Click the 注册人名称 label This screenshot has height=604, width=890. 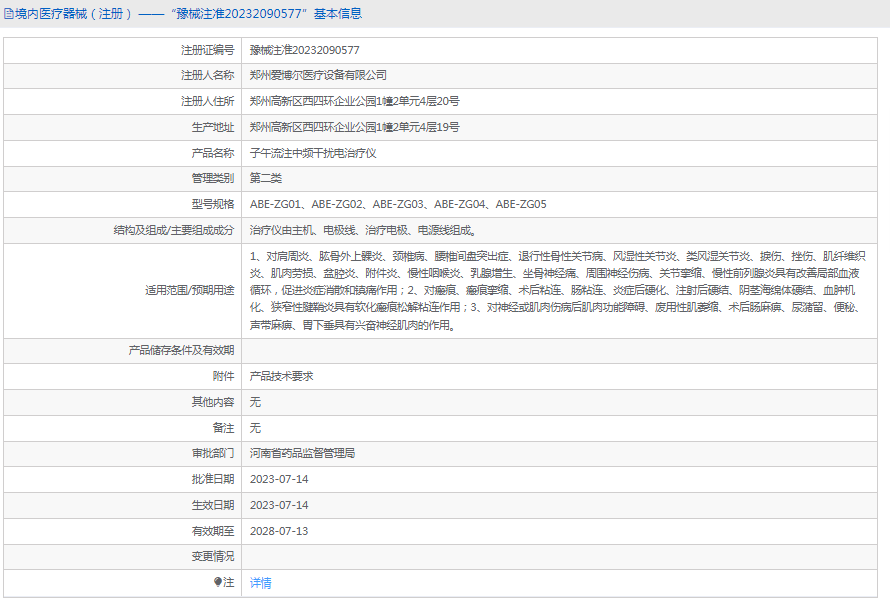(x=208, y=75)
